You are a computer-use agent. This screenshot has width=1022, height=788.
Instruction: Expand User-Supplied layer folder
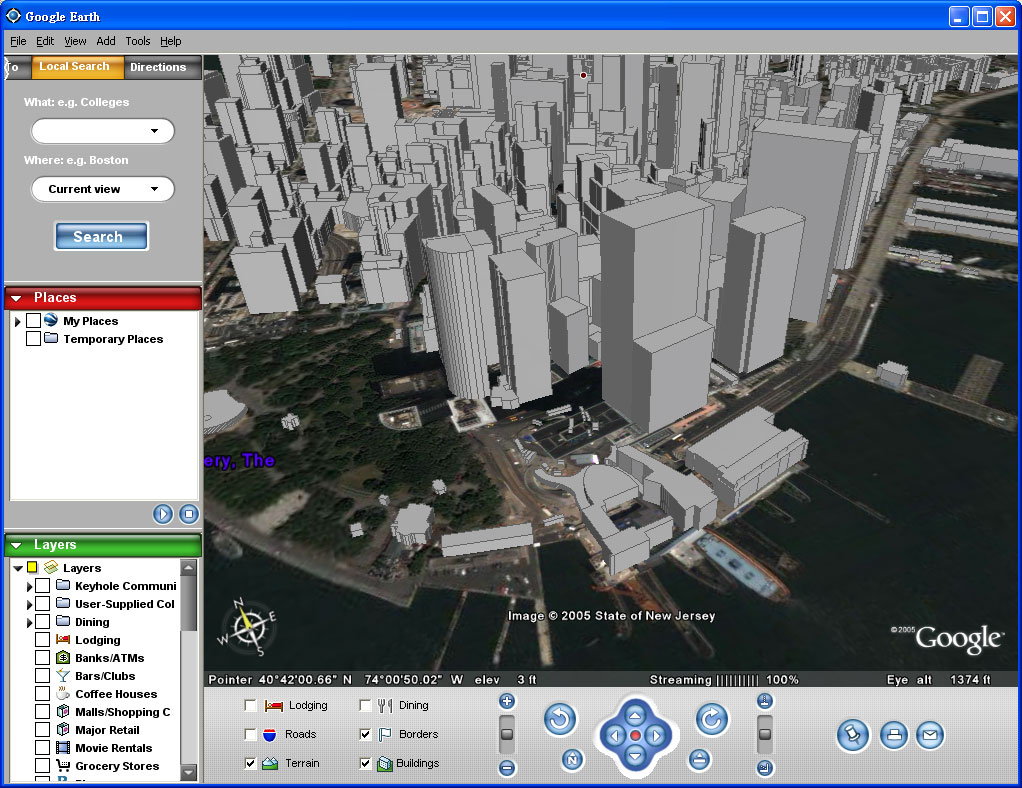29,604
